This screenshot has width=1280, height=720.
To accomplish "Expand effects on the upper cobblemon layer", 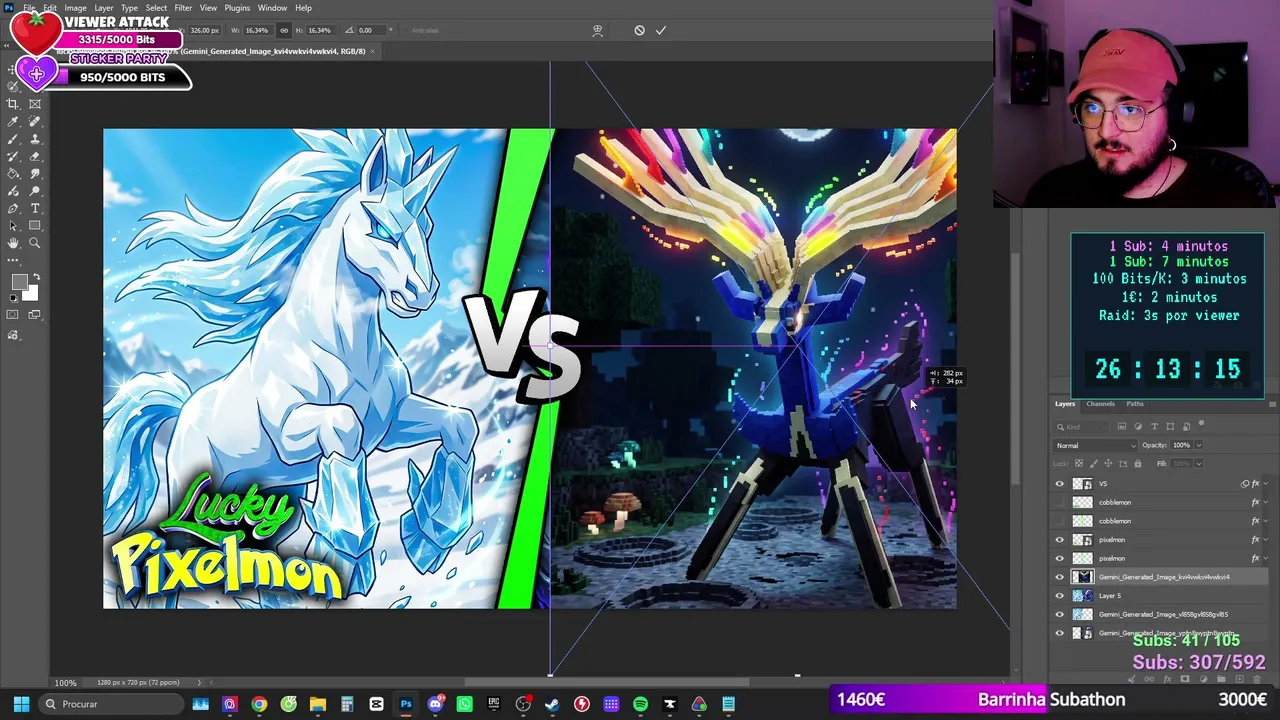I will [x=1266, y=502].
